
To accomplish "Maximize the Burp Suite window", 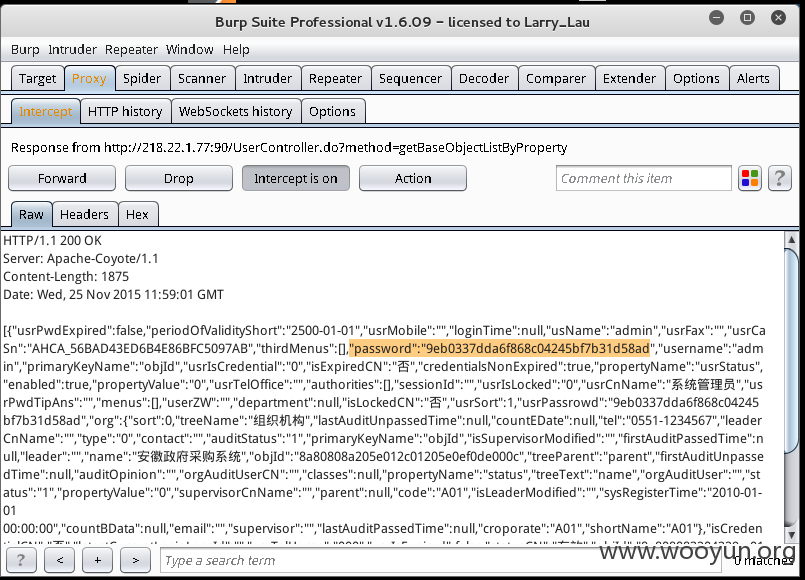I will click(x=748, y=17).
